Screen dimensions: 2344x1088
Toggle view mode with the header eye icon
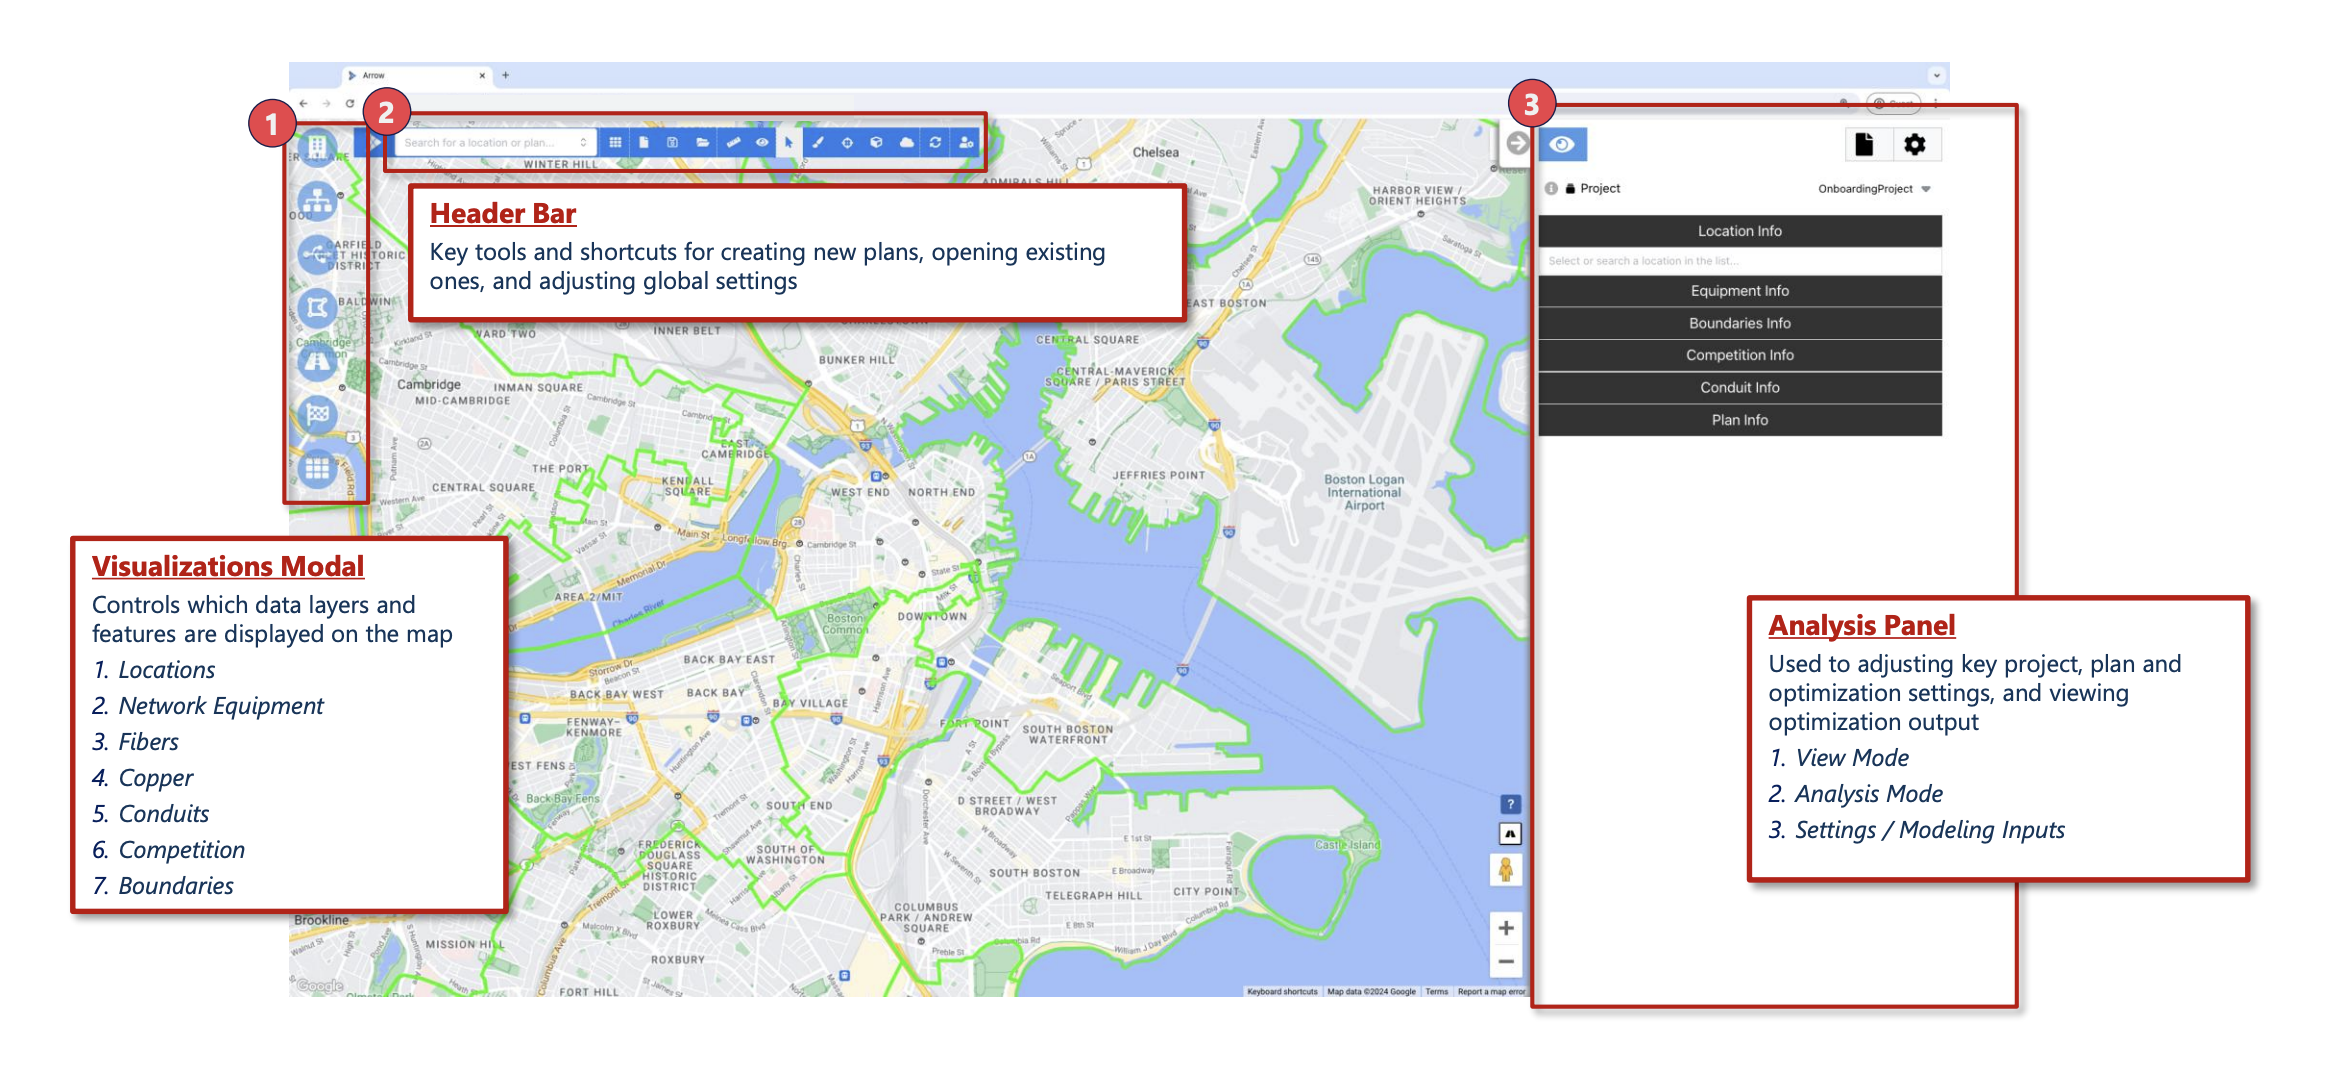click(762, 143)
